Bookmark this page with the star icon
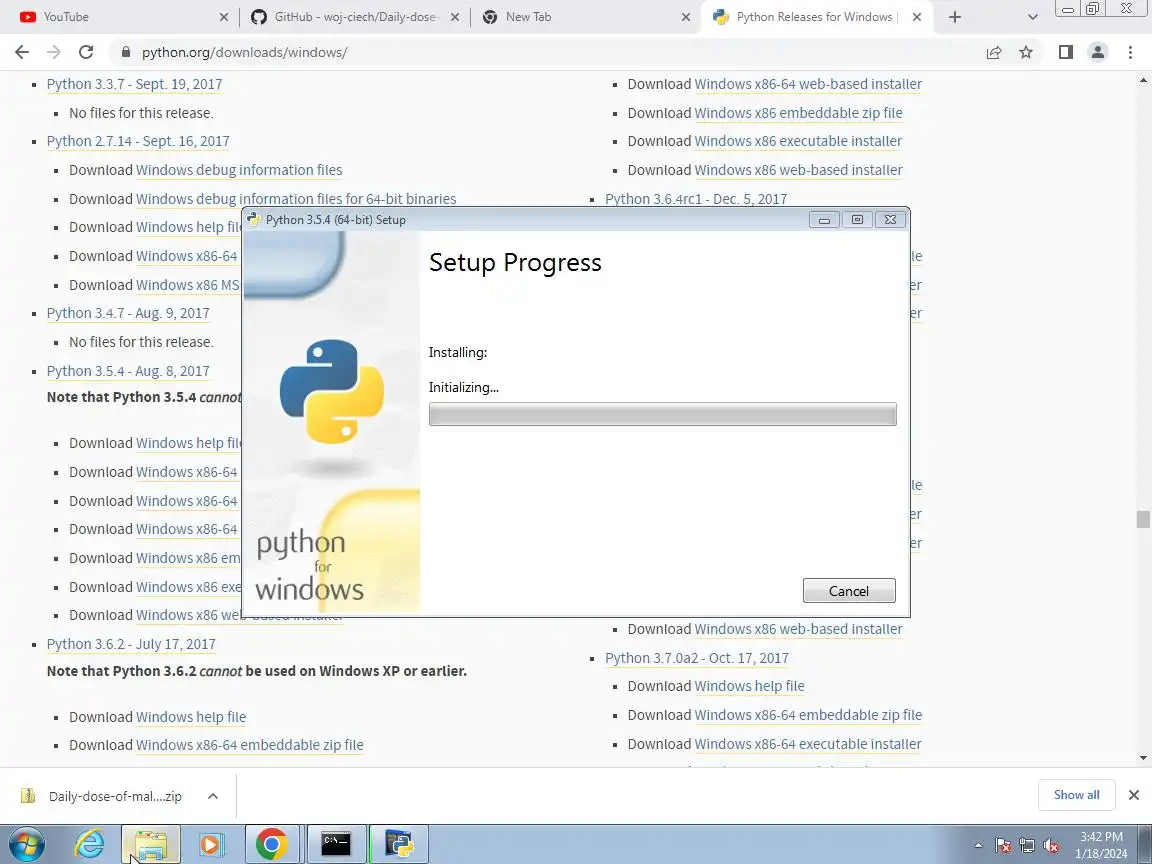The height and width of the screenshot is (864, 1152). [1026, 52]
